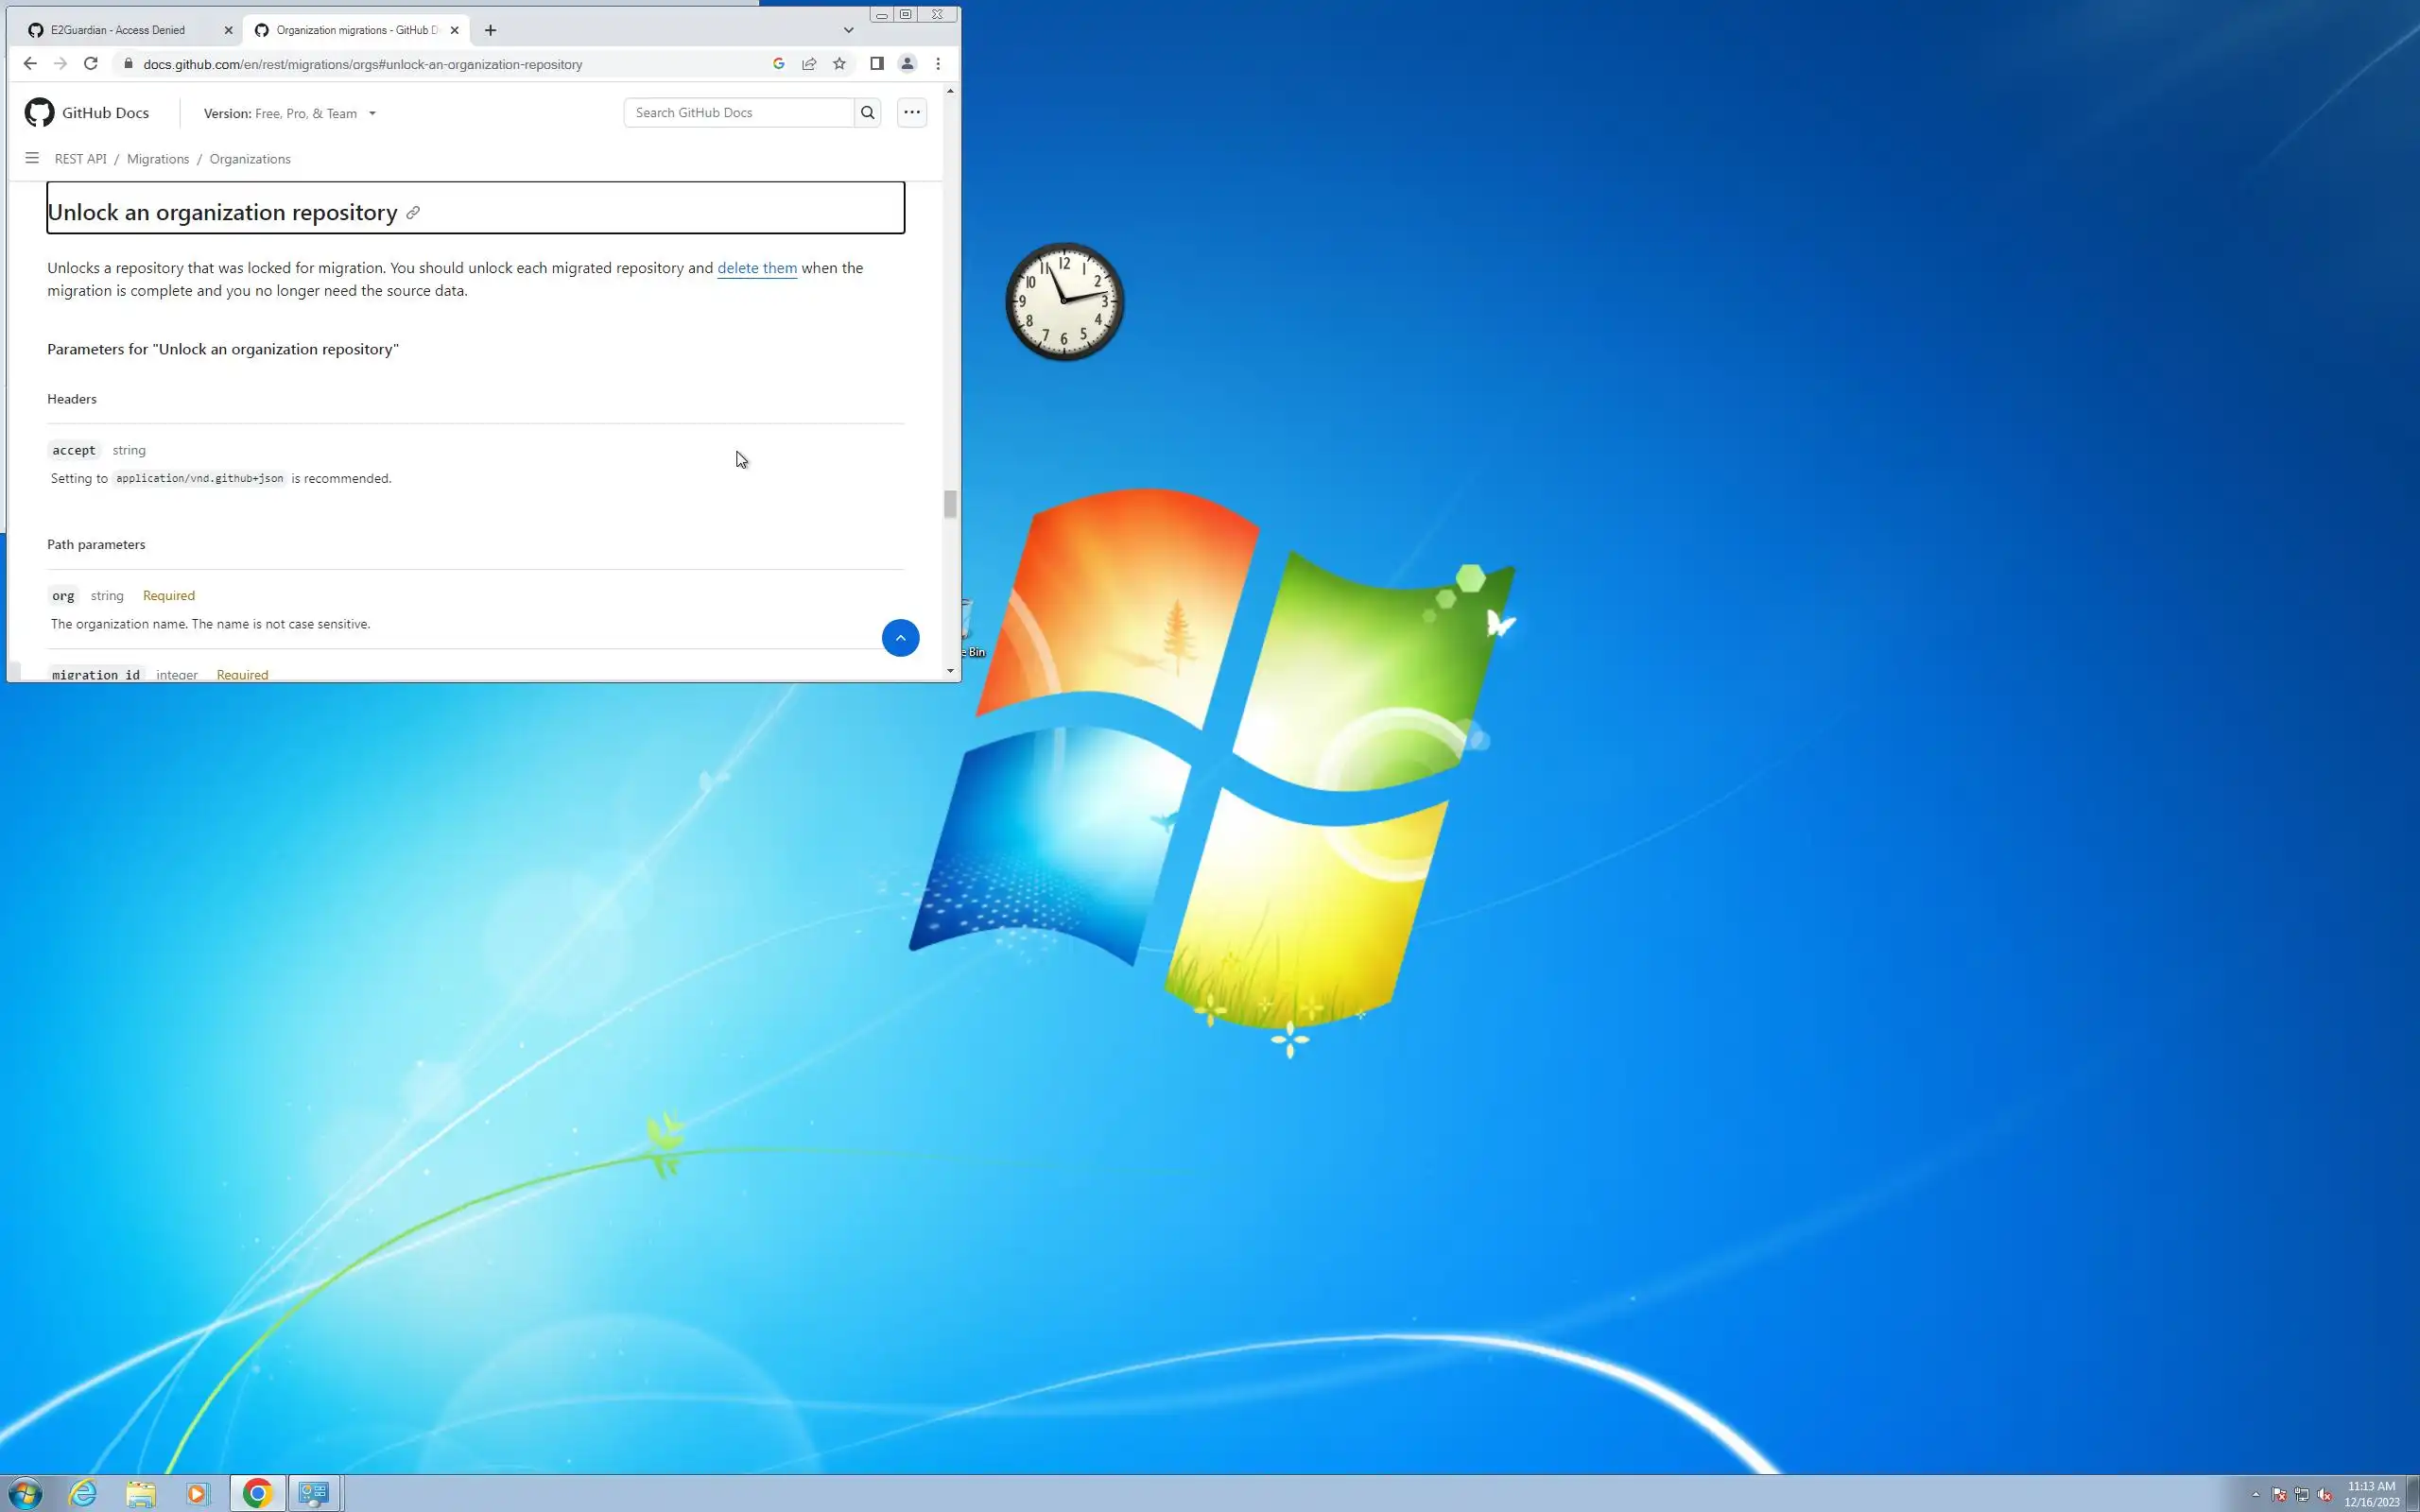Click the GitHub Docs octocat logo
Viewport: 2420px width, 1512px height.
pyautogui.click(x=40, y=113)
